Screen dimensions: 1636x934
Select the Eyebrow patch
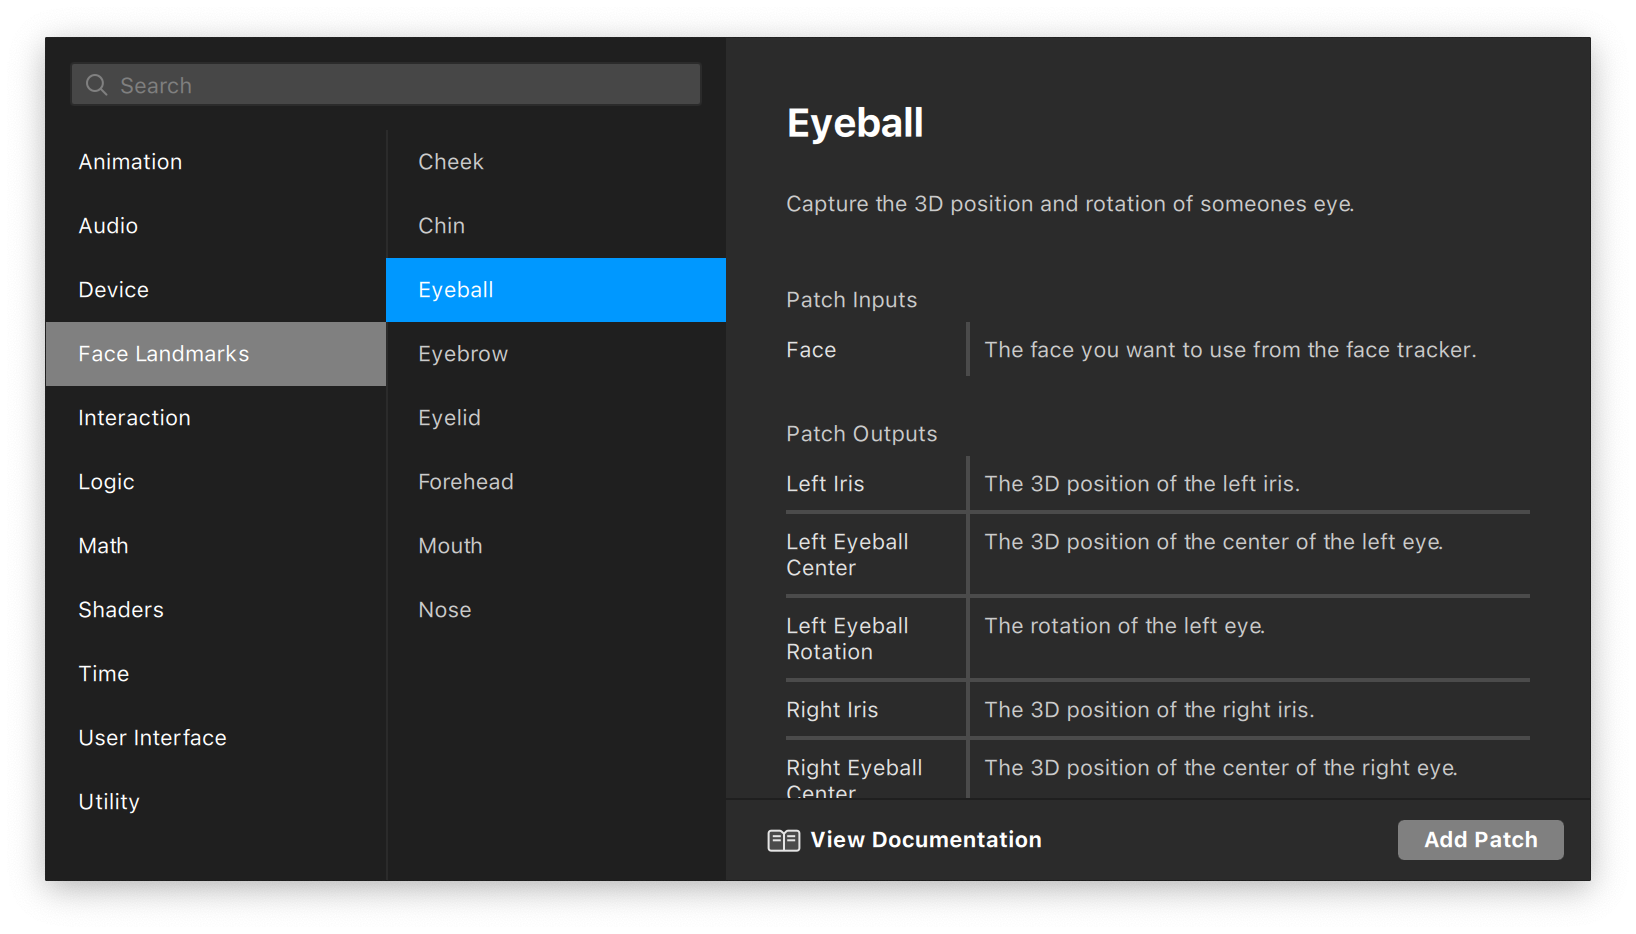point(463,354)
